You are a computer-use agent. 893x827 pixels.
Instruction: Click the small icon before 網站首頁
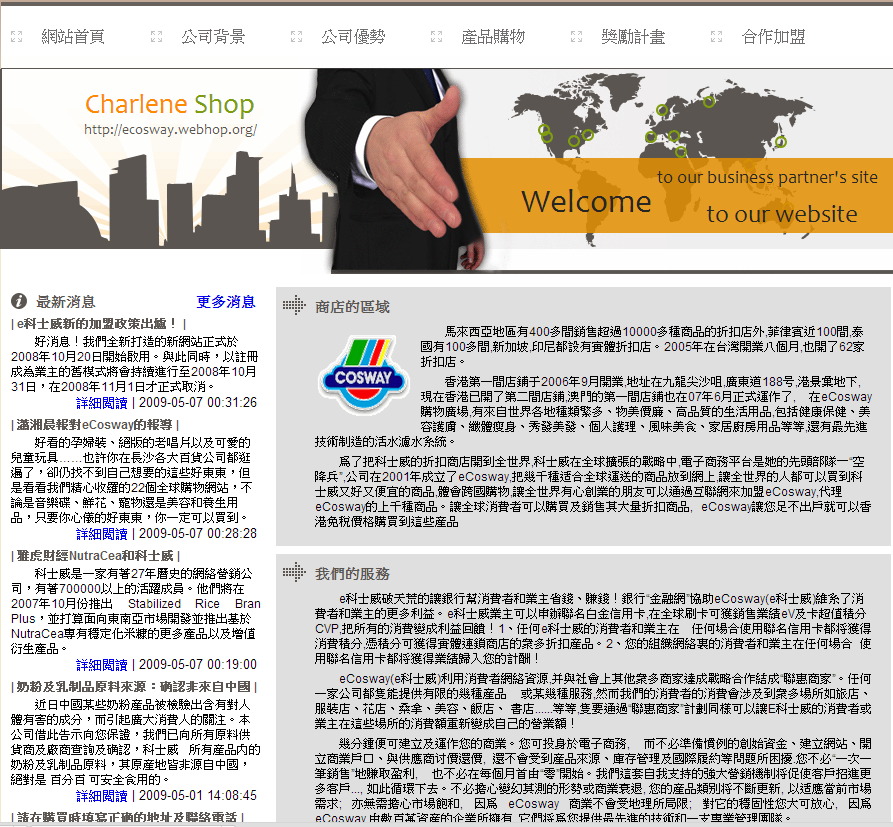(16, 37)
